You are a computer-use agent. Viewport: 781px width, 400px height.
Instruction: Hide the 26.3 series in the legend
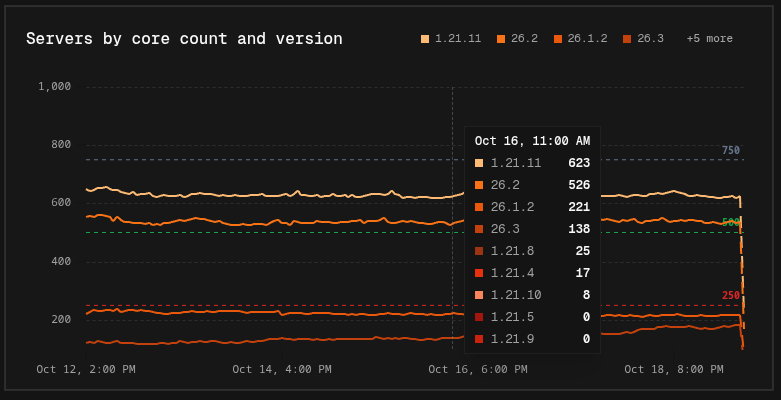tap(643, 39)
